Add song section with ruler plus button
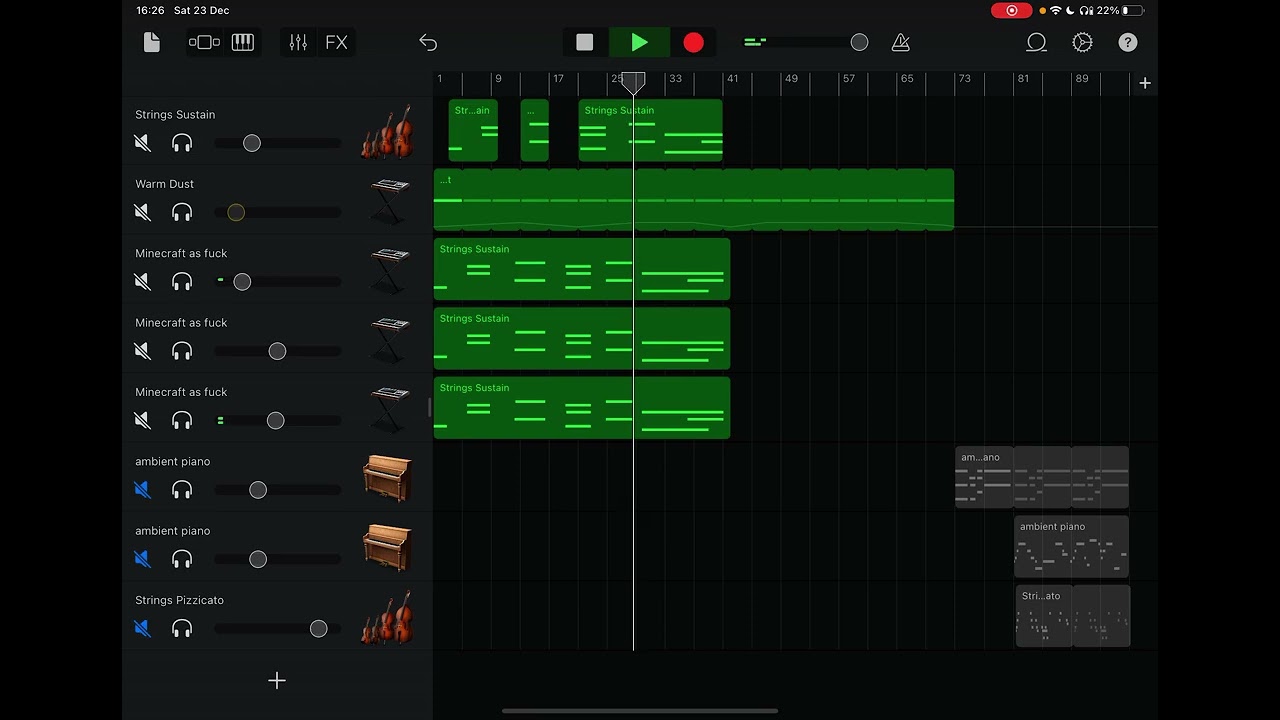This screenshot has width=1280, height=720. point(1145,83)
